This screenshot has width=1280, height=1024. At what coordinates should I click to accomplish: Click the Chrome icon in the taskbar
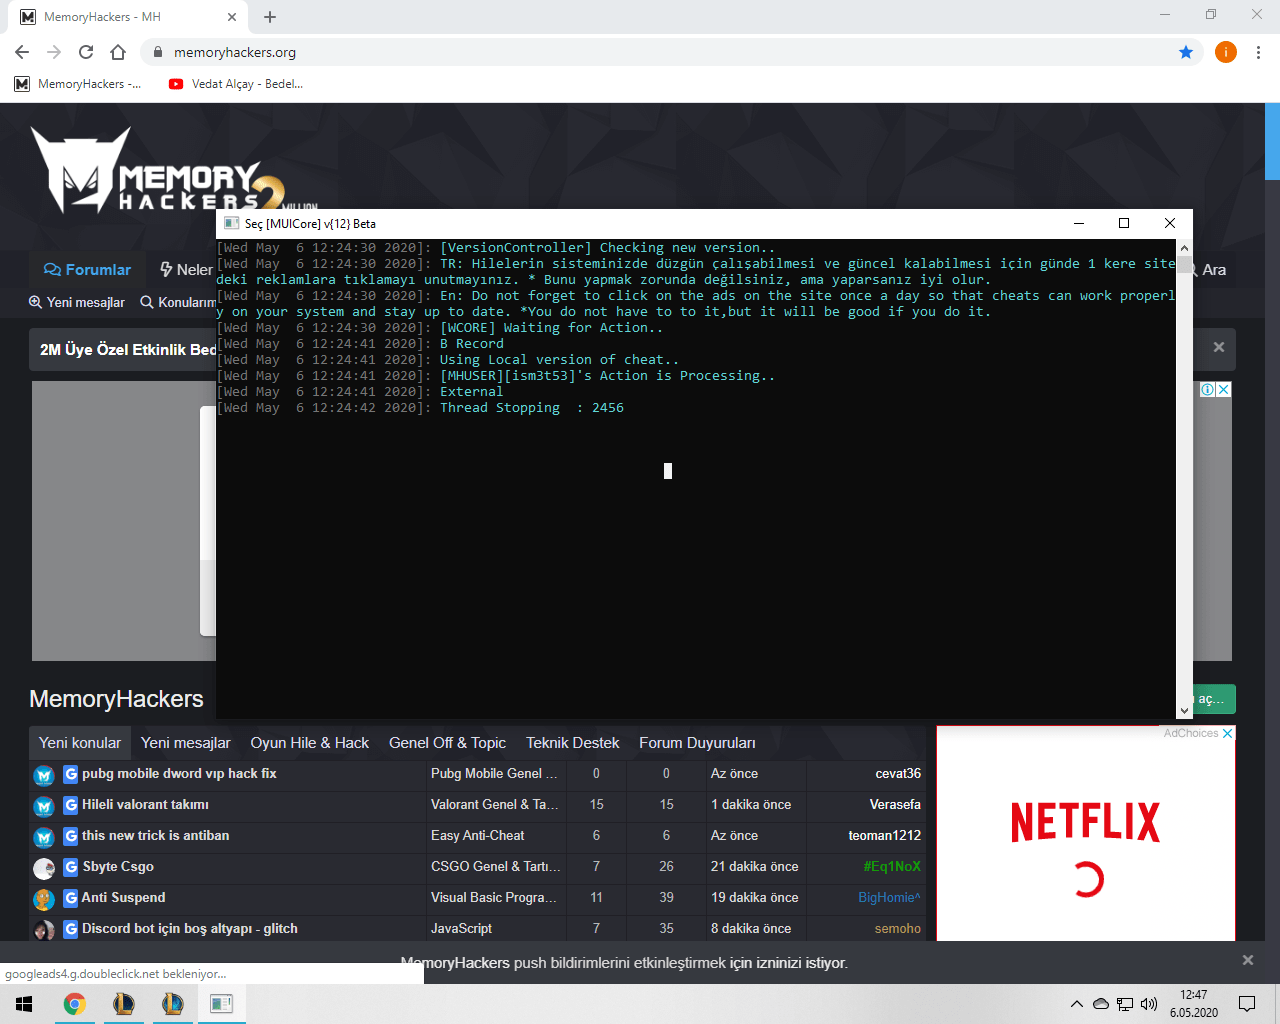(x=74, y=1004)
